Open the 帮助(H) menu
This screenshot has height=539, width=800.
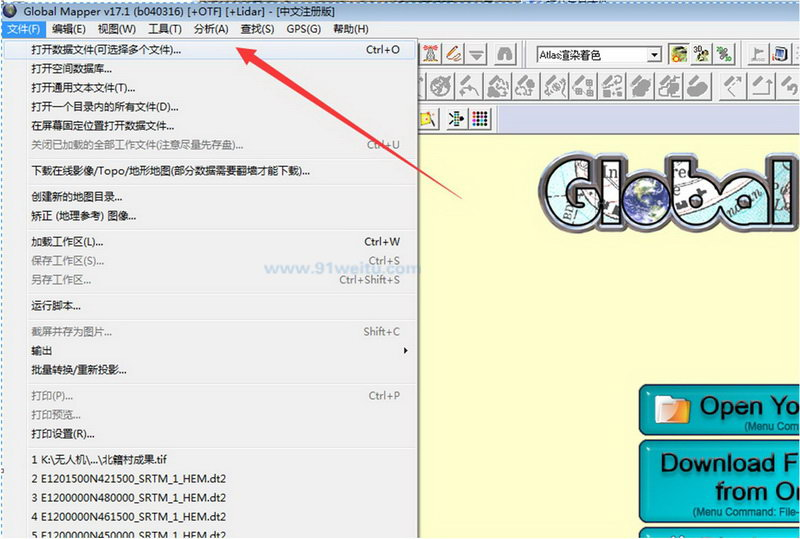(x=351, y=29)
